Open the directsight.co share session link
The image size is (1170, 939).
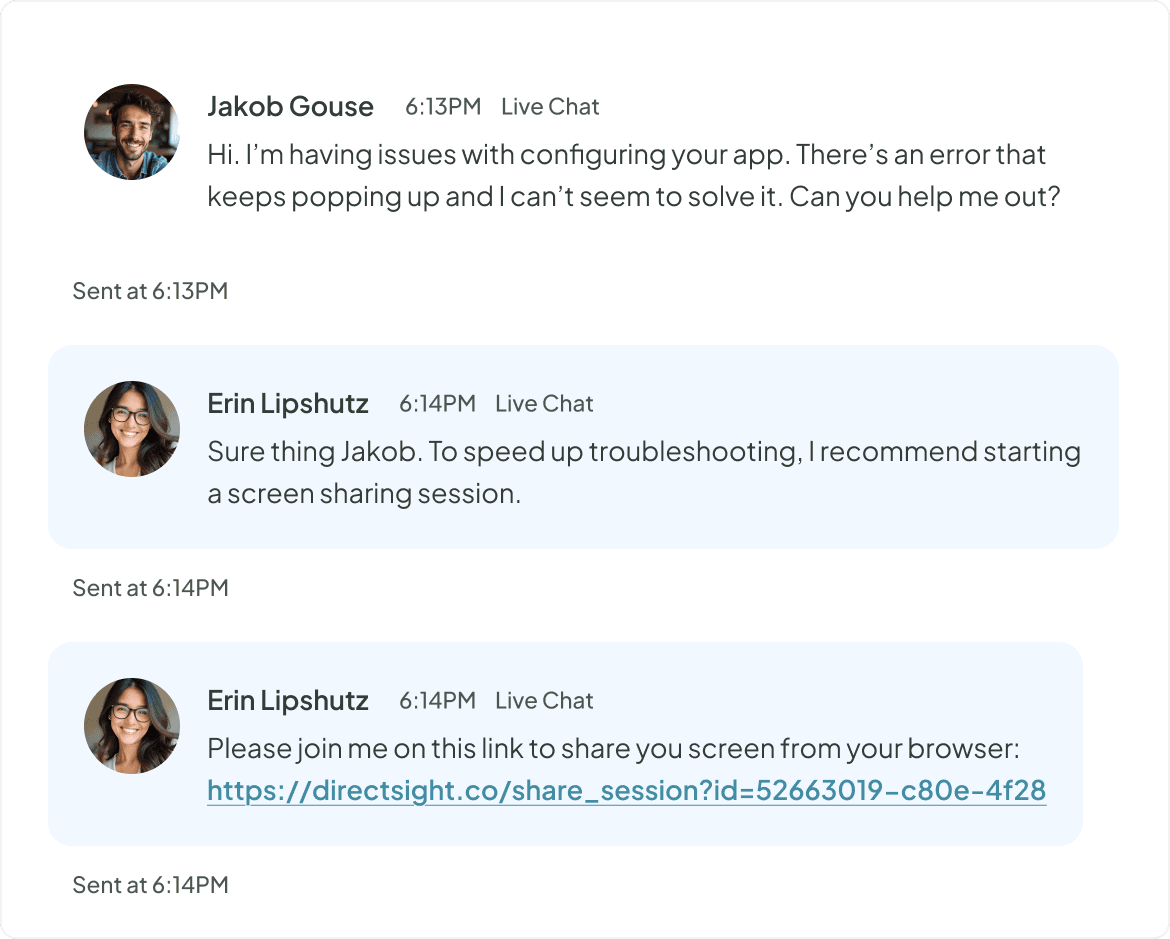[x=624, y=789]
